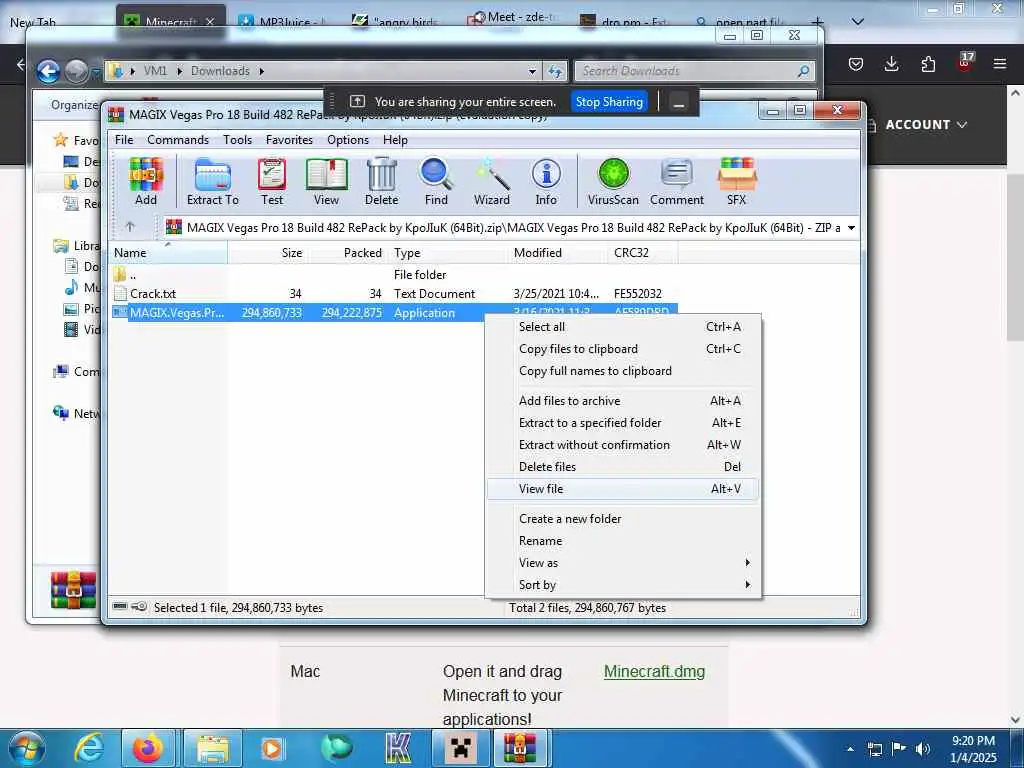Select the parent folder '..' row
The height and width of the screenshot is (768, 1024).
tap(394, 275)
